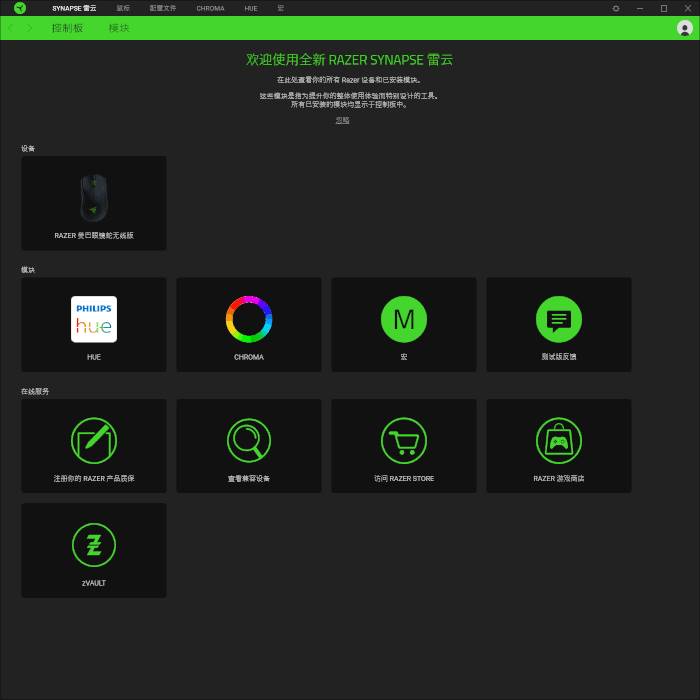The height and width of the screenshot is (700, 700).
Task: Go back with the left navigation arrow
Action: click(11, 28)
